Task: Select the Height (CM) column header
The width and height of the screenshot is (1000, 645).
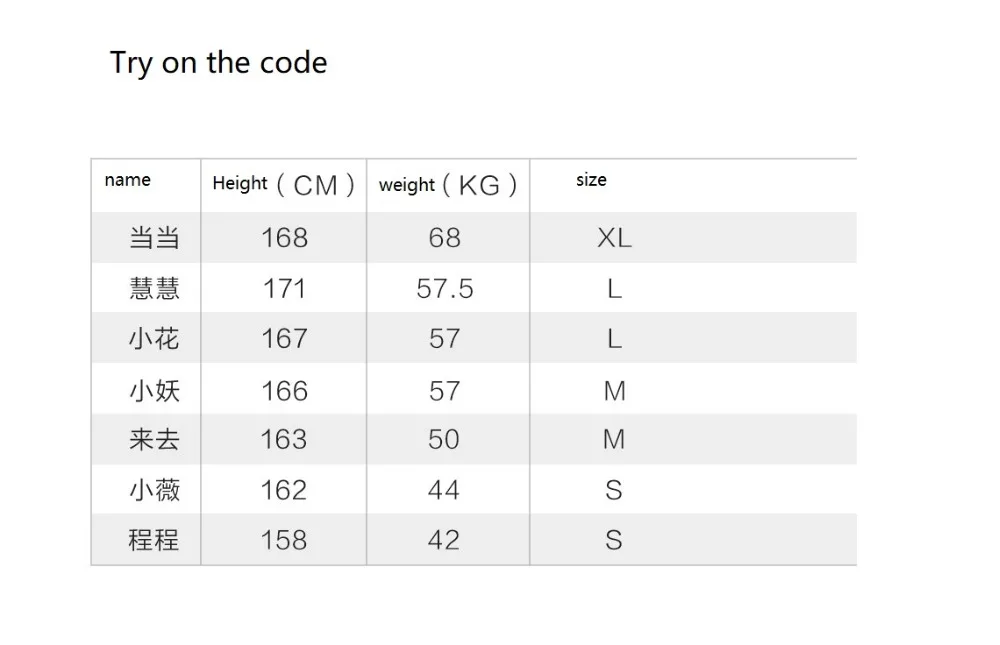Action: pos(283,184)
